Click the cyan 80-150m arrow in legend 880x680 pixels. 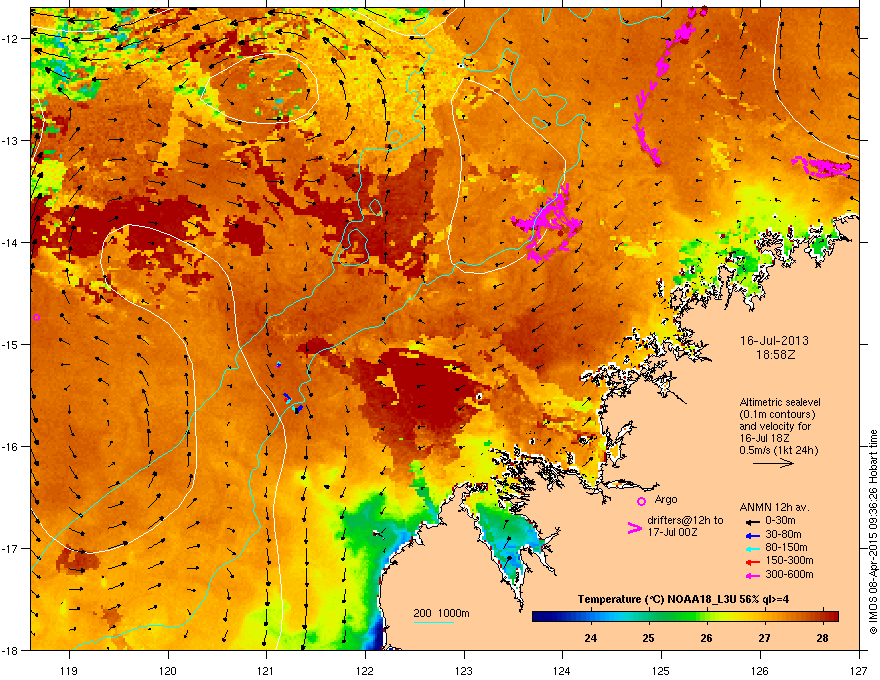[x=753, y=548]
